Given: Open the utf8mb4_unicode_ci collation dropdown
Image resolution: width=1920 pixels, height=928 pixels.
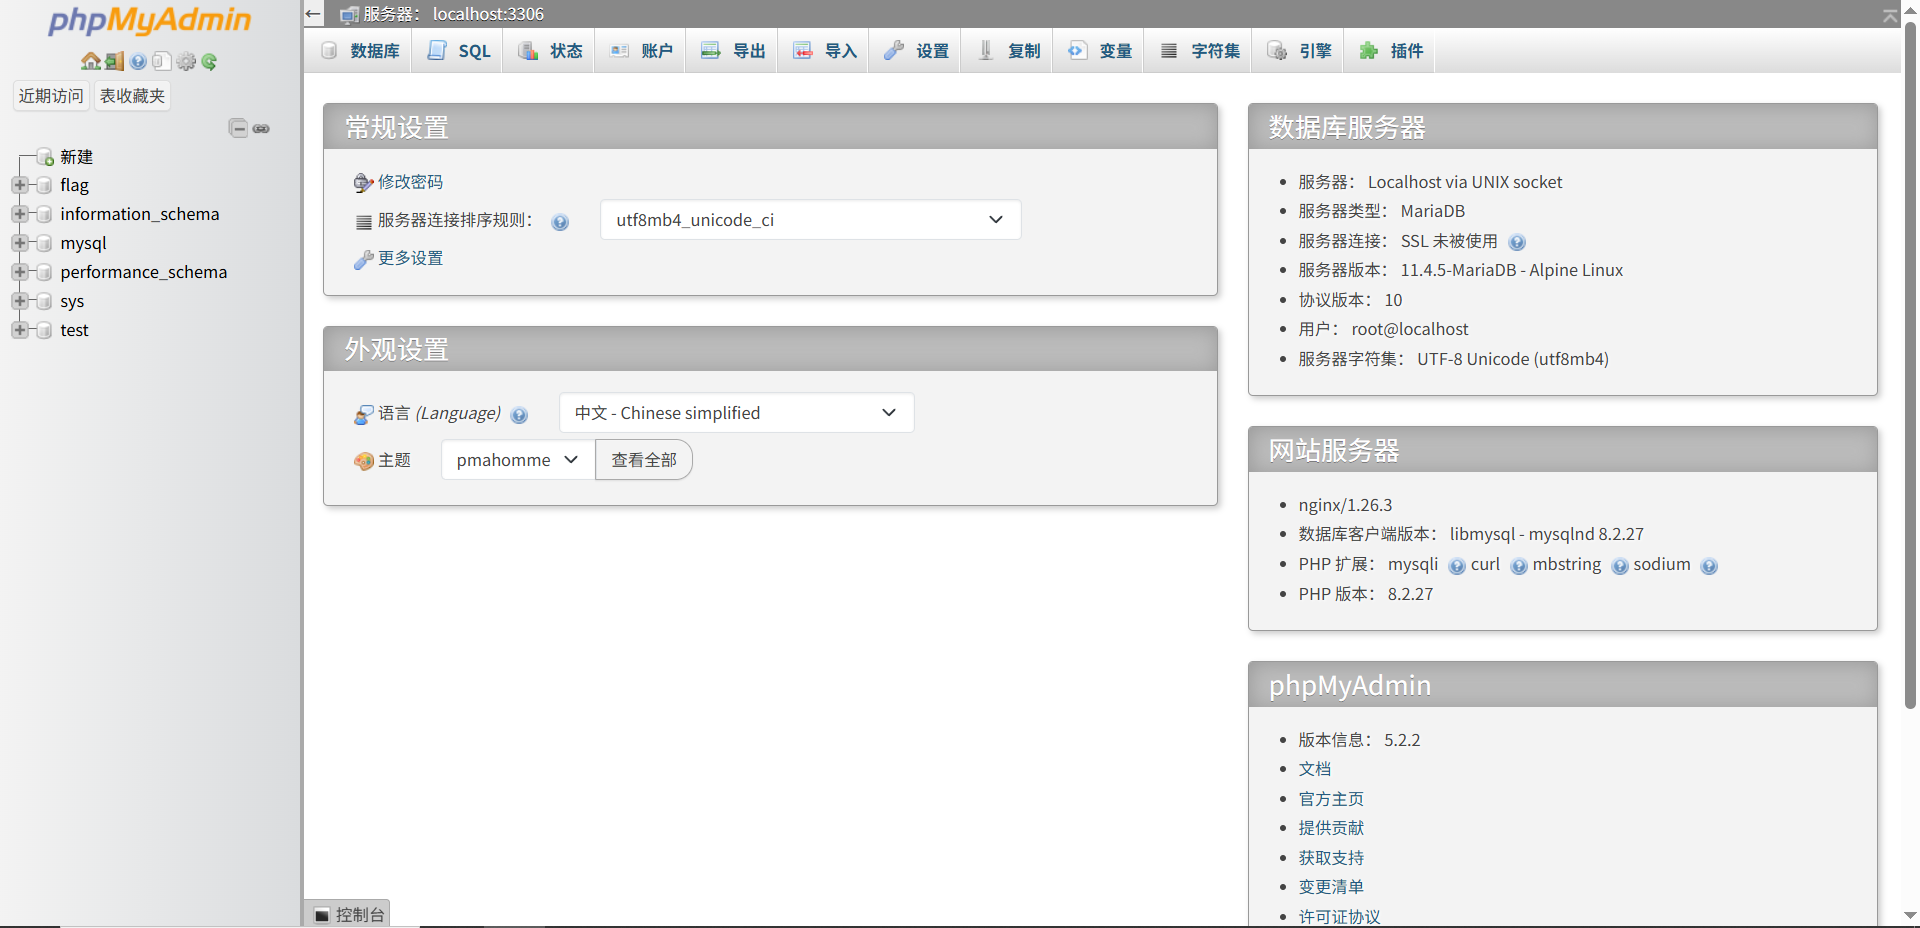Looking at the screenshot, I should [810, 220].
